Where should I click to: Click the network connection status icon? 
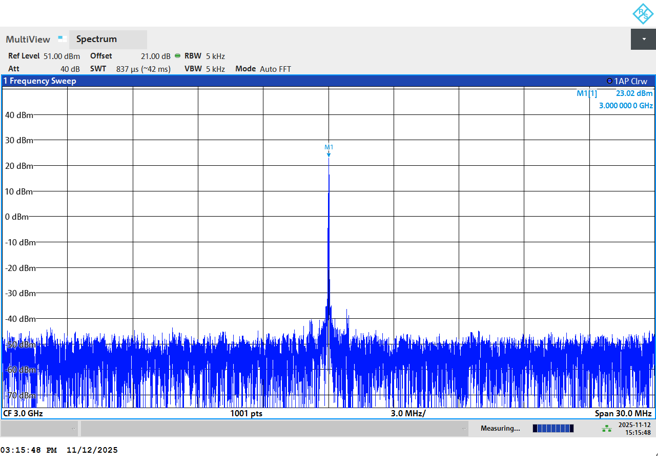click(x=606, y=428)
